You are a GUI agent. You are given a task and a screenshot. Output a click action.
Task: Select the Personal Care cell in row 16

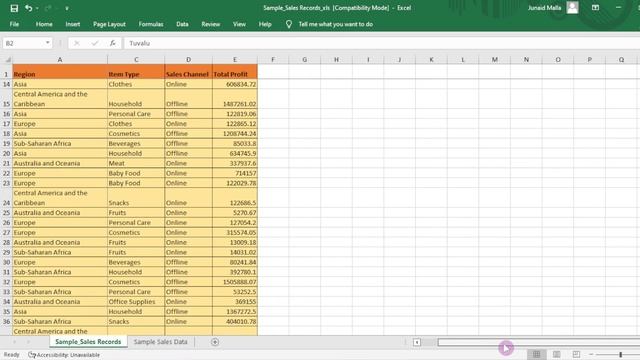tap(136, 114)
